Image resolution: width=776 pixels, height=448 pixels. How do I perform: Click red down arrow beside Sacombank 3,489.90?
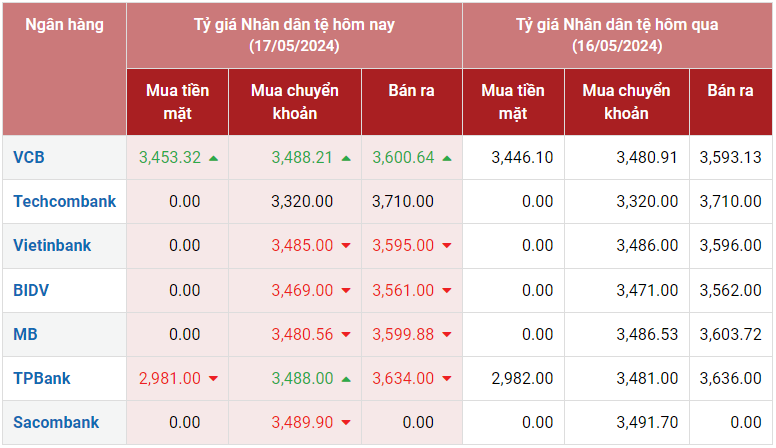[346, 423]
